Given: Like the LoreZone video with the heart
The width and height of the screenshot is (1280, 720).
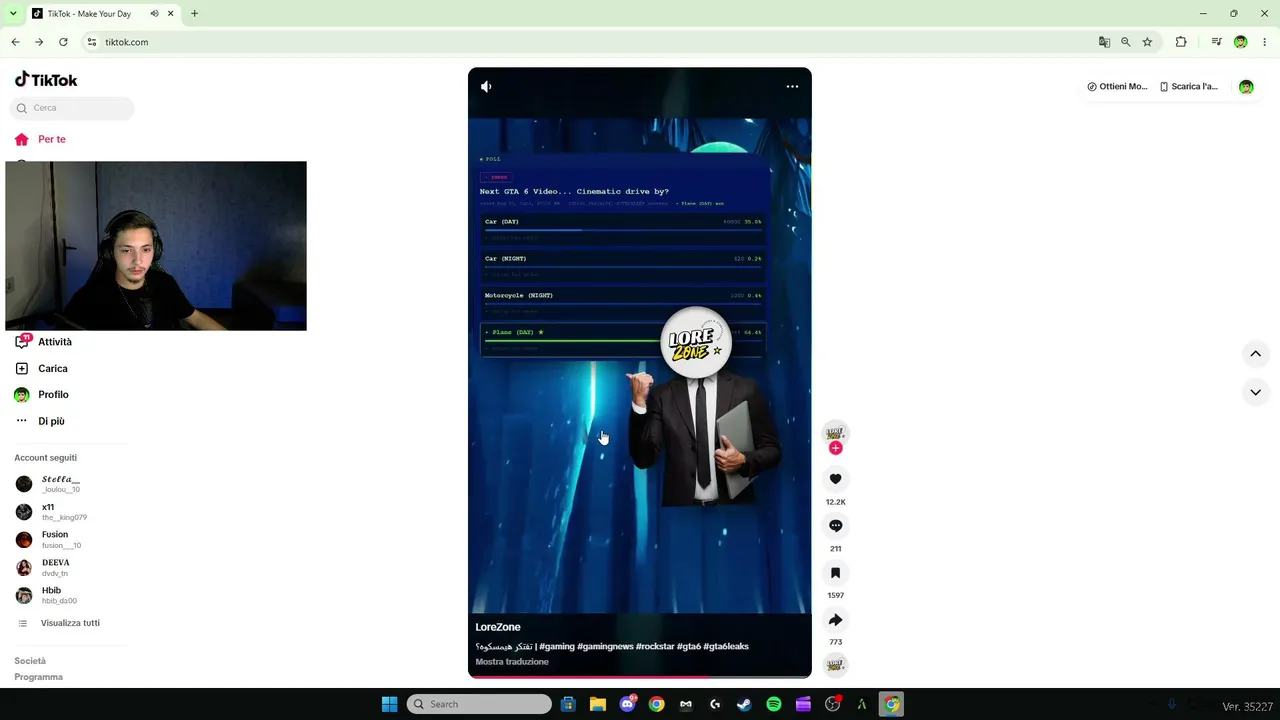Looking at the screenshot, I should click(x=836, y=479).
